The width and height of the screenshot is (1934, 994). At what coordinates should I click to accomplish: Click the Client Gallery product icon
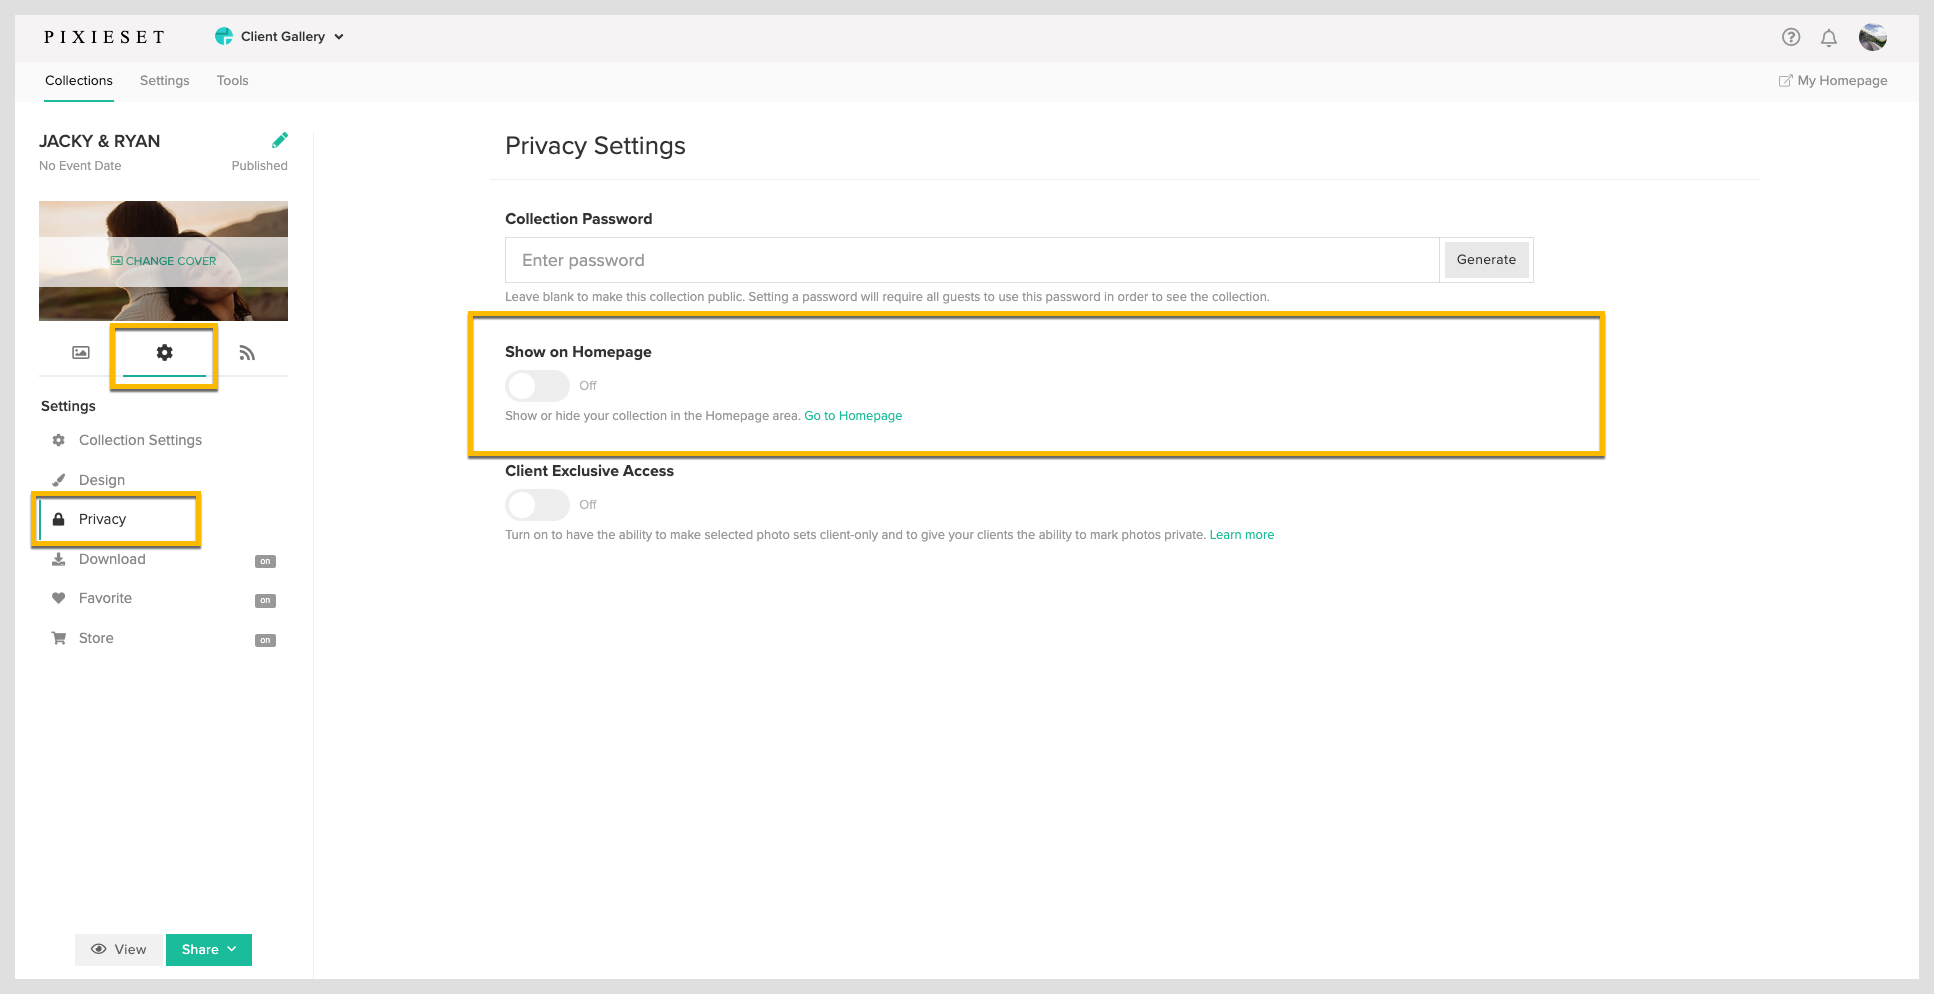(224, 36)
